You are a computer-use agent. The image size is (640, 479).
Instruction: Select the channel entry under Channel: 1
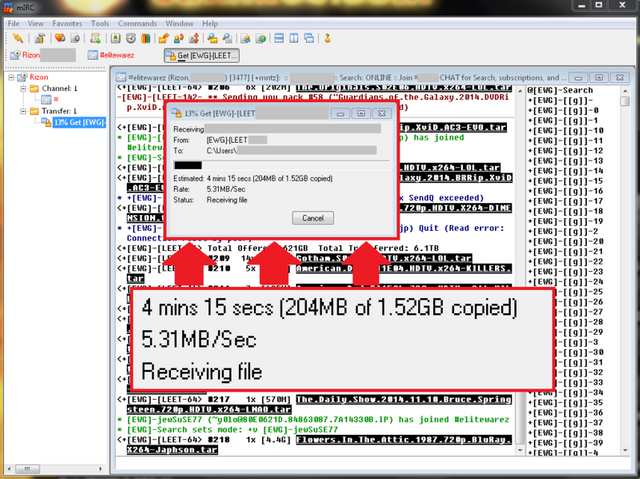point(56,99)
